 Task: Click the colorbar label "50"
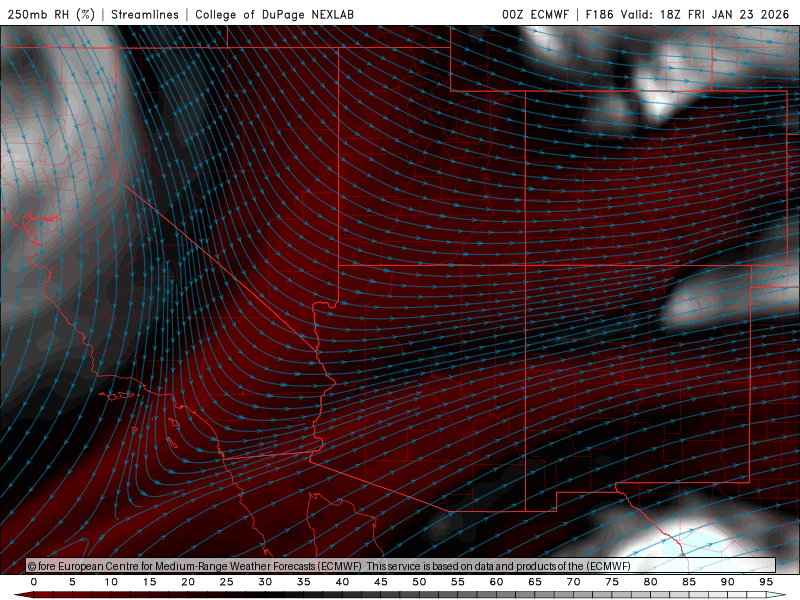419,582
